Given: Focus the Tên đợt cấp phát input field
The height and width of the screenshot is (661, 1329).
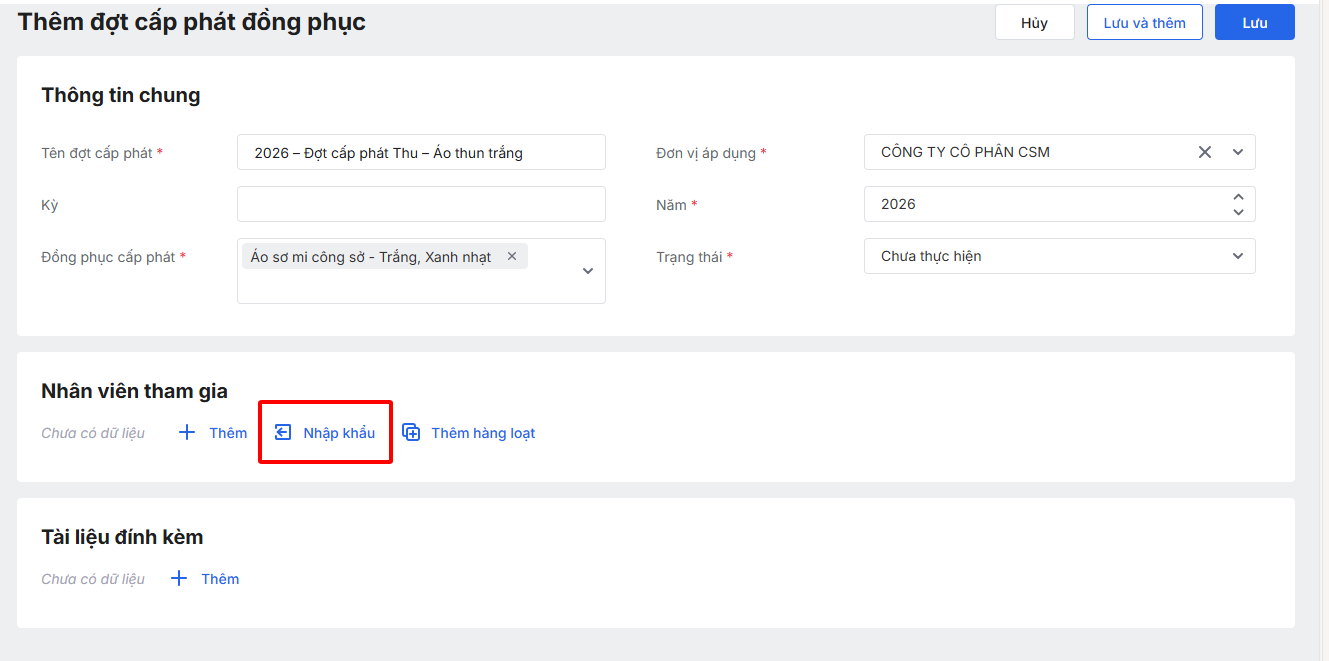Looking at the screenshot, I should pyautogui.click(x=421, y=153).
